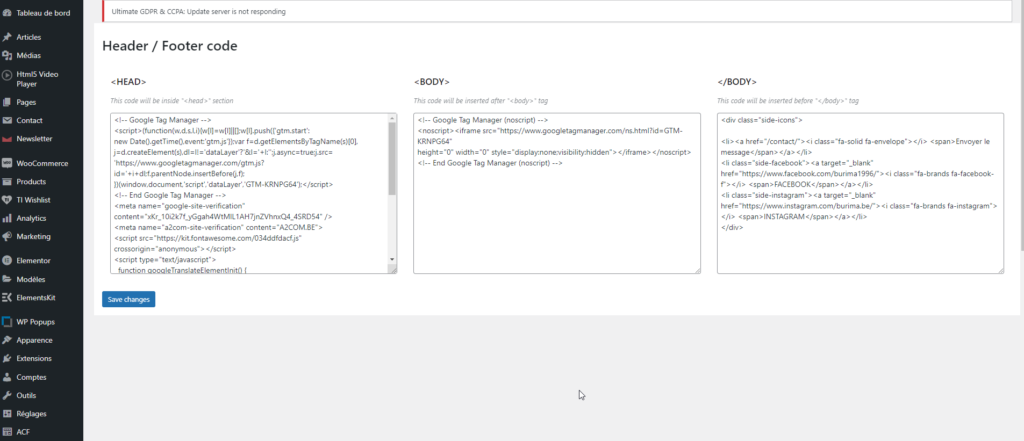Click the Articles pushpin icon

click(7, 37)
